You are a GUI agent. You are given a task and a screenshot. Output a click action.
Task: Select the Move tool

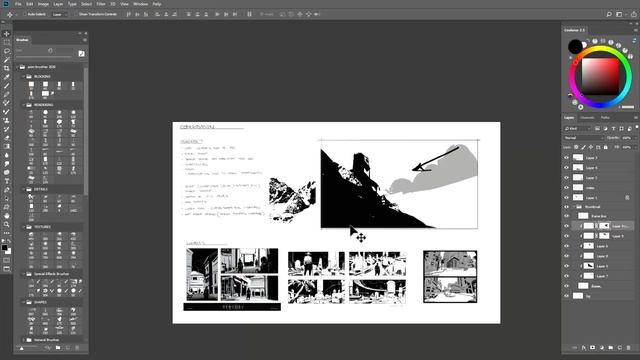pyautogui.click(x=7, y=33)
